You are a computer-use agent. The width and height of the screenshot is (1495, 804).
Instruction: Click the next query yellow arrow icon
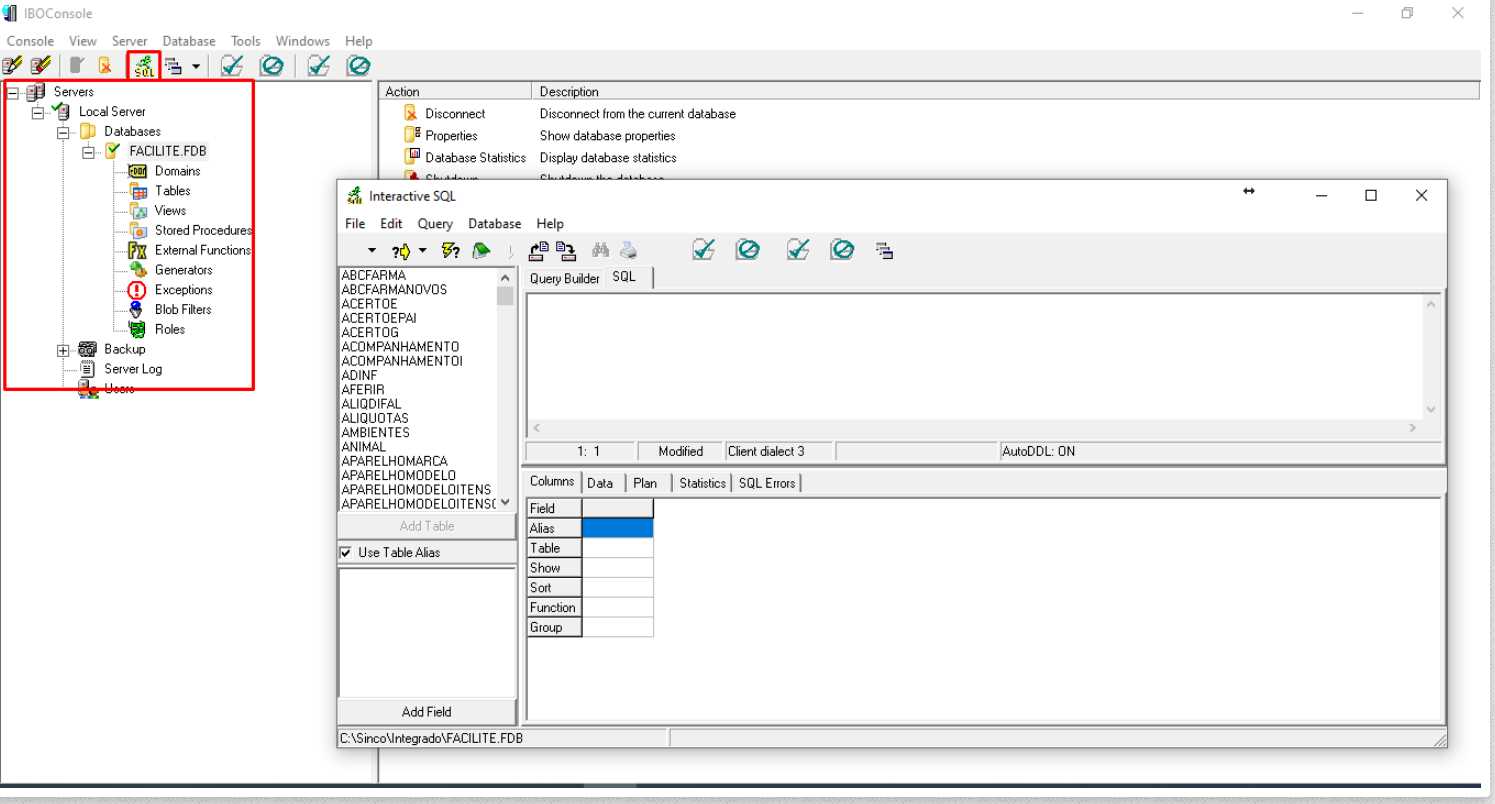401,251
